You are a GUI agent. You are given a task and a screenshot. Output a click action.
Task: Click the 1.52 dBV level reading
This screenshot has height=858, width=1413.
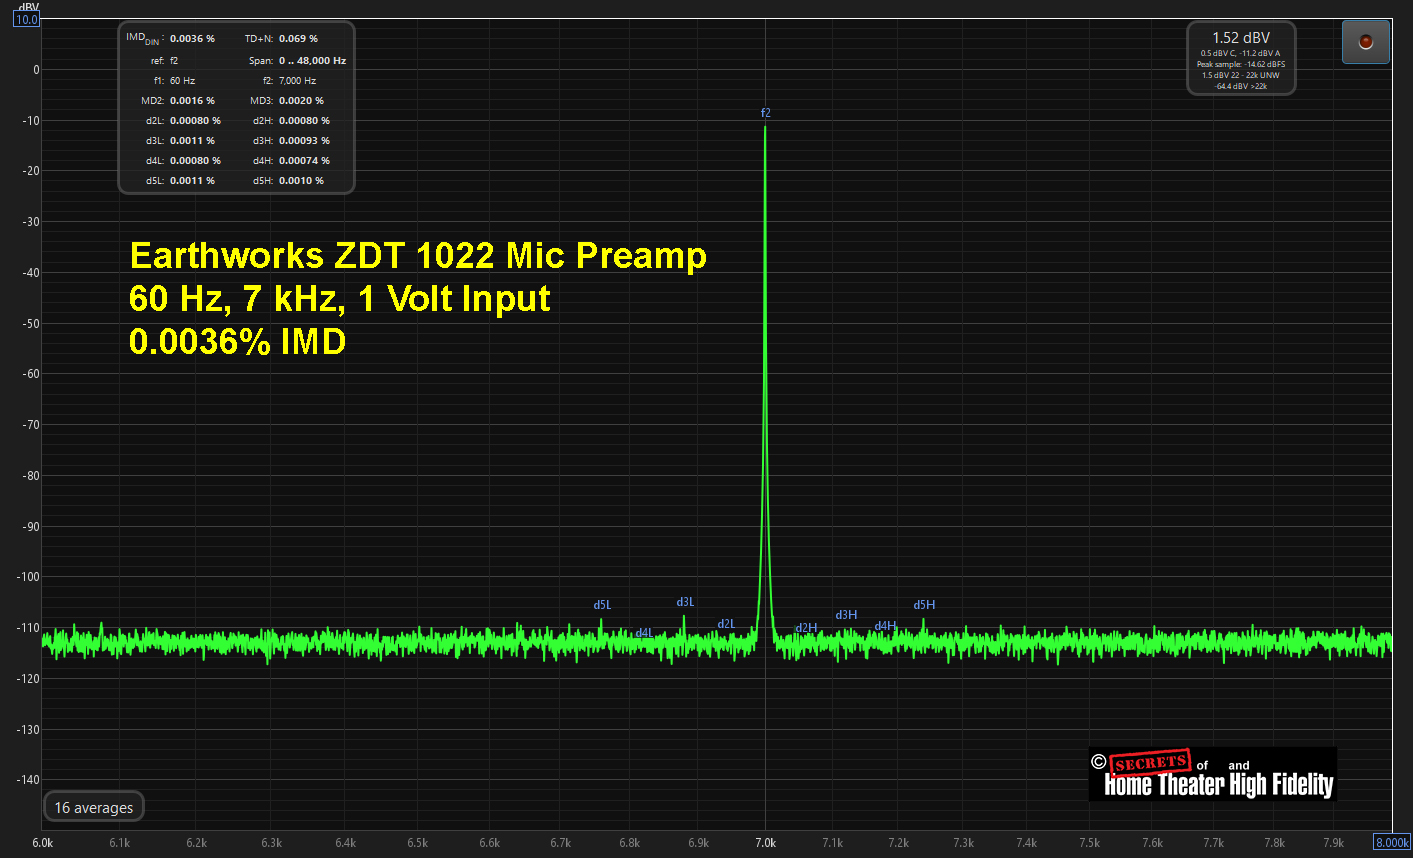1241,38
